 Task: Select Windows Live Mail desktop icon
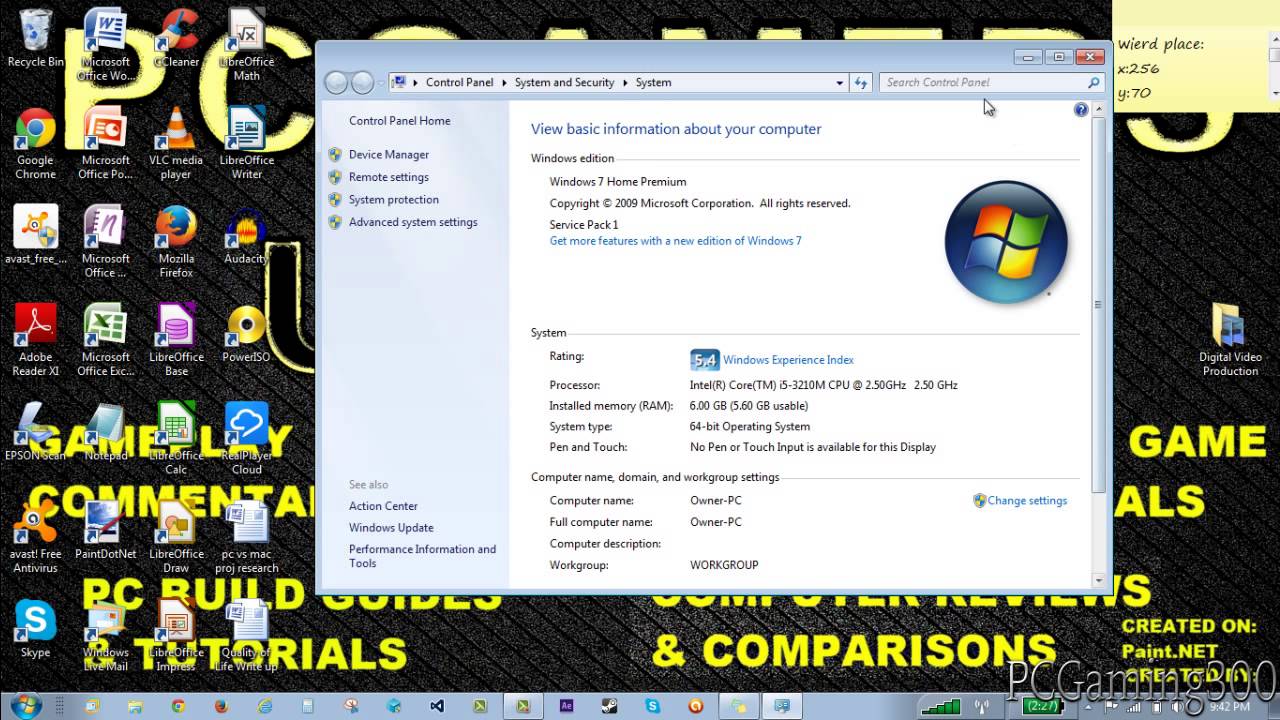coord(105,636)
